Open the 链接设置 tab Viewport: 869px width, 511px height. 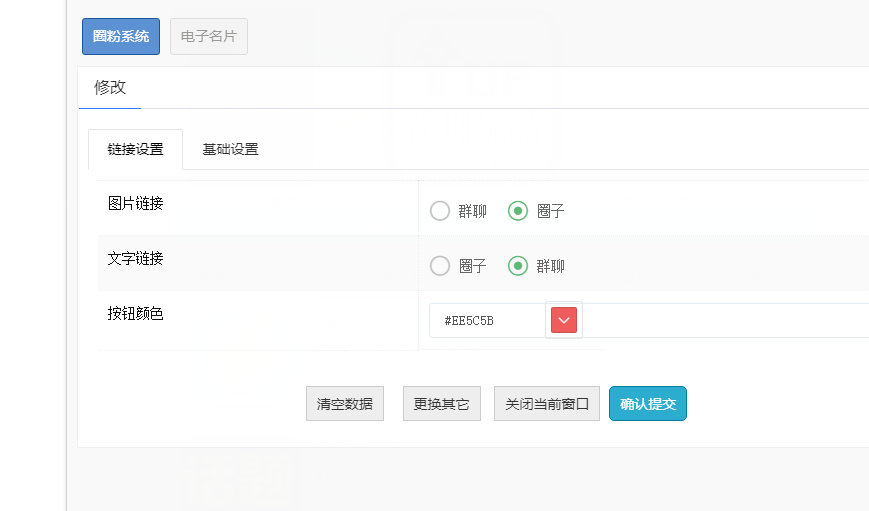135,149
